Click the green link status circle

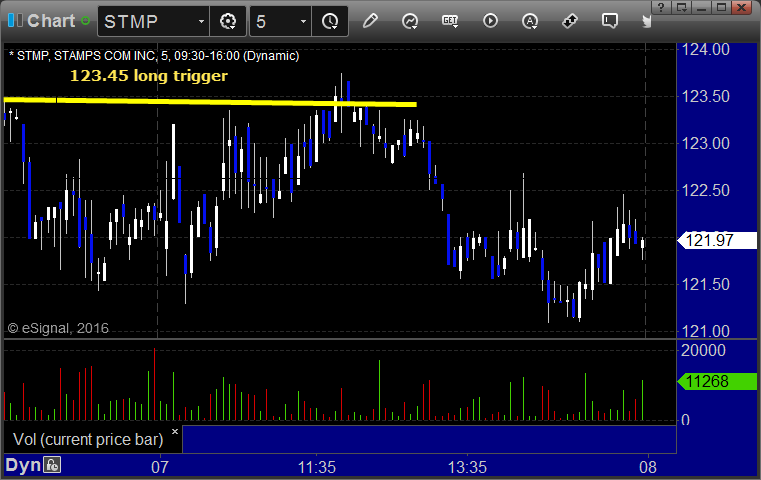(x=85, y=21)
